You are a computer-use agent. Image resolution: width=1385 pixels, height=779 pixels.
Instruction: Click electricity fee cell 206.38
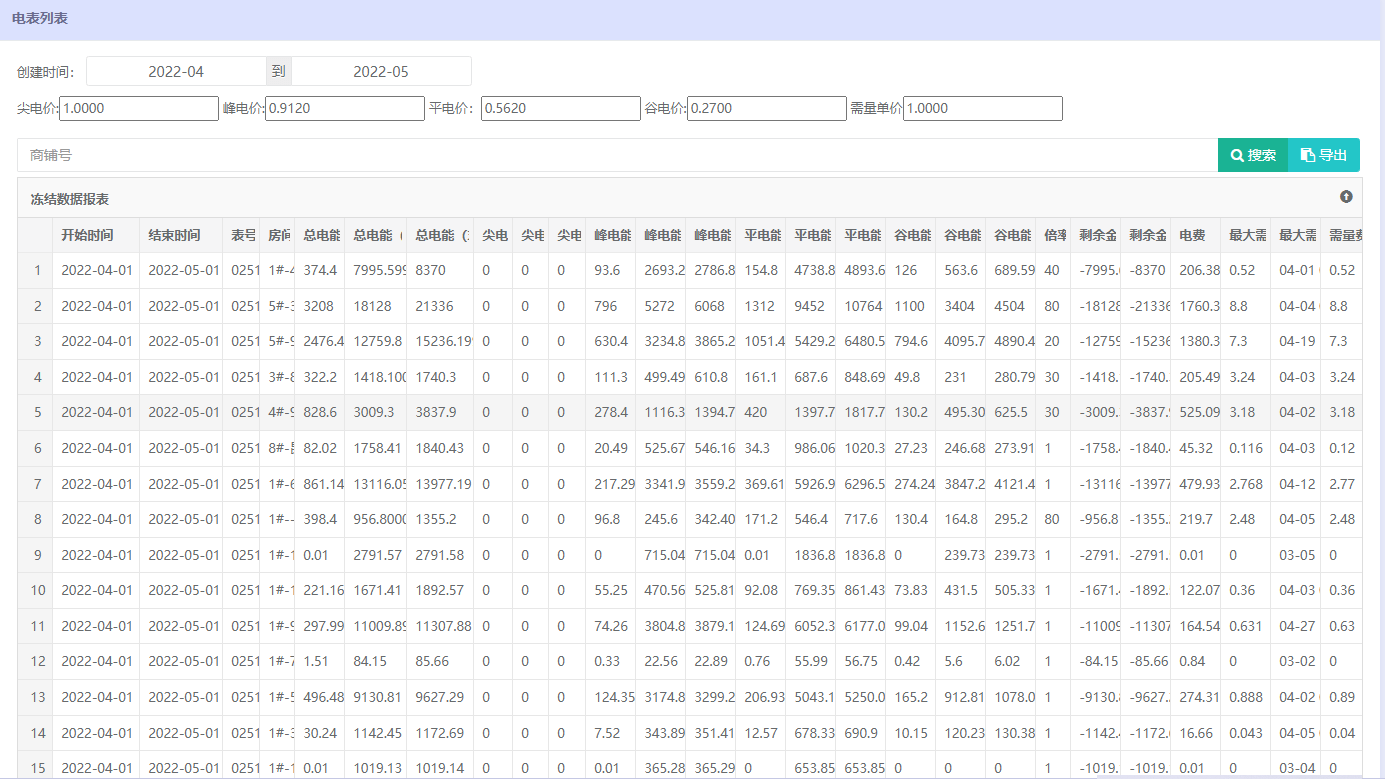[1195, 270]
